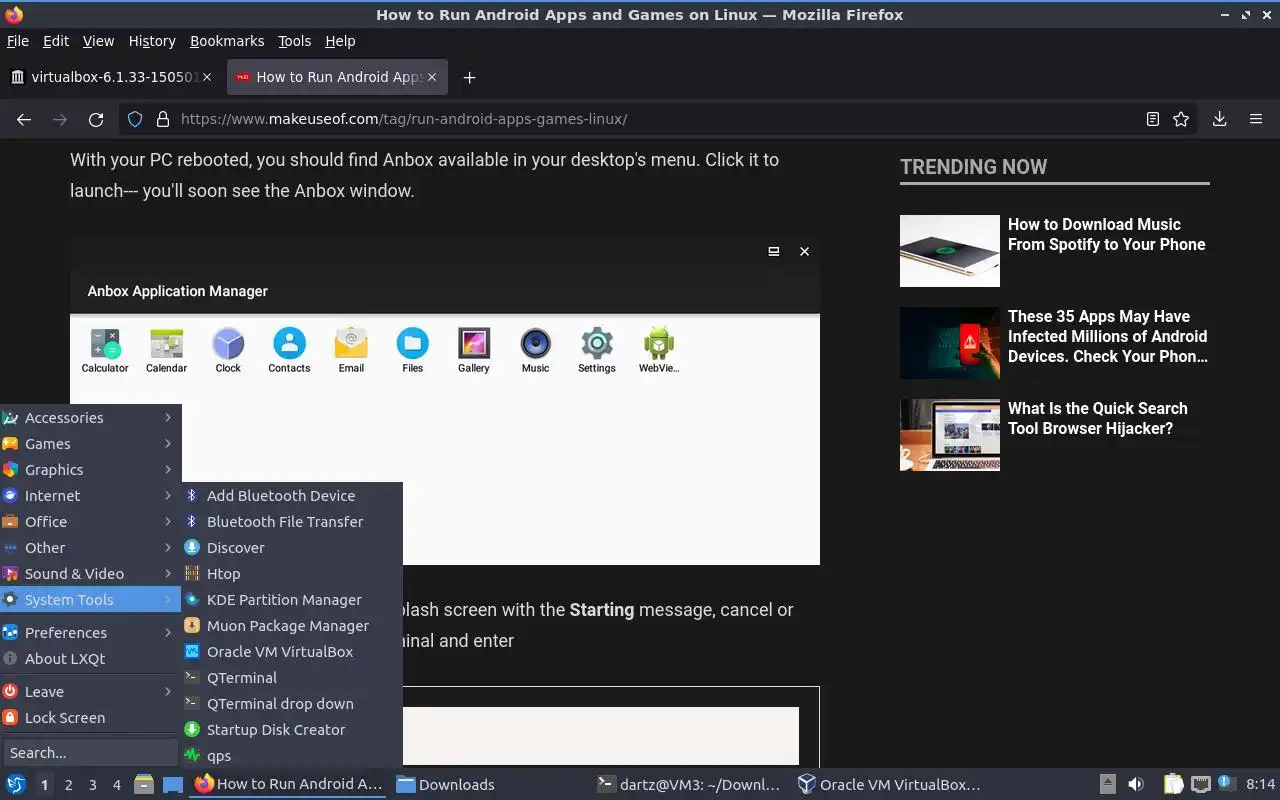Viewport: 1280px width, 800px height.
Task: Open the Help menu
Action: (x=340, y=41)
